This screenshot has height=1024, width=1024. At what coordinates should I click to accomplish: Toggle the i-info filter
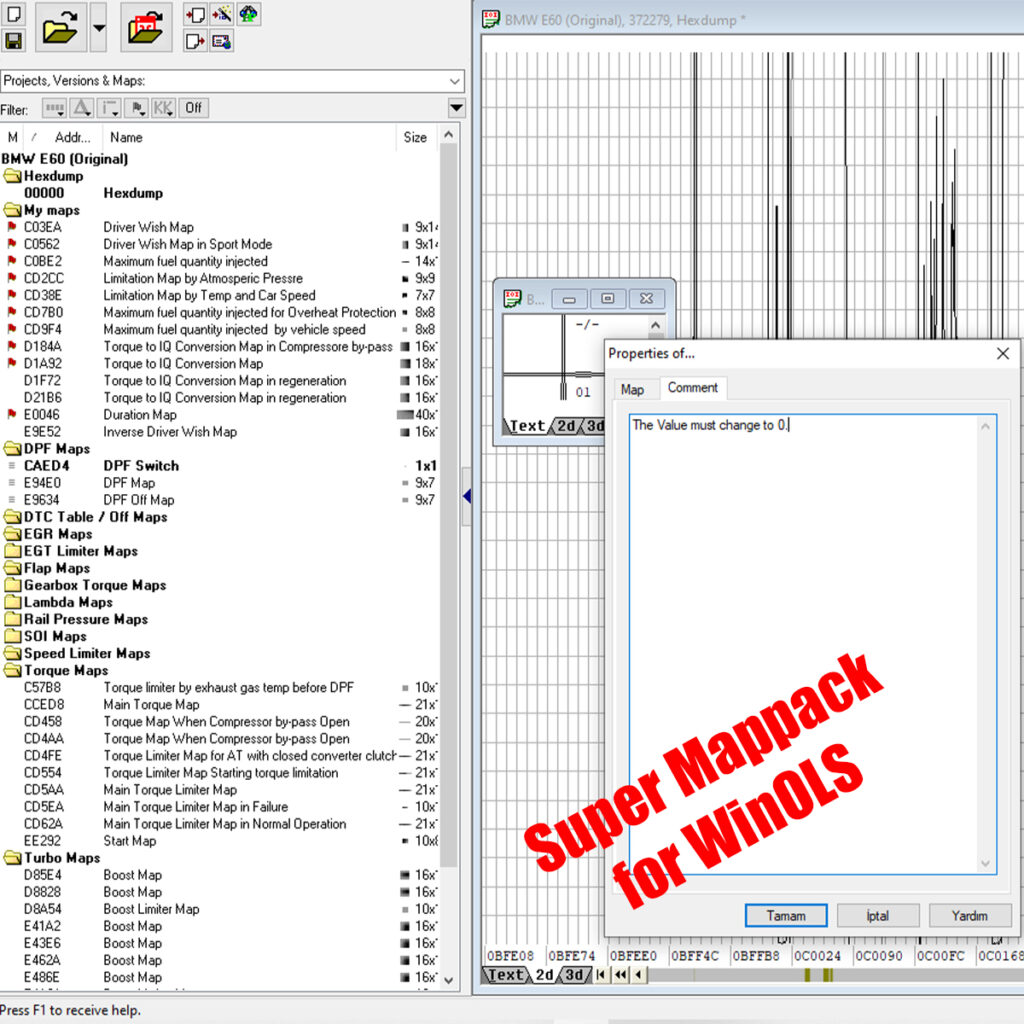click(x=107, y=108)
